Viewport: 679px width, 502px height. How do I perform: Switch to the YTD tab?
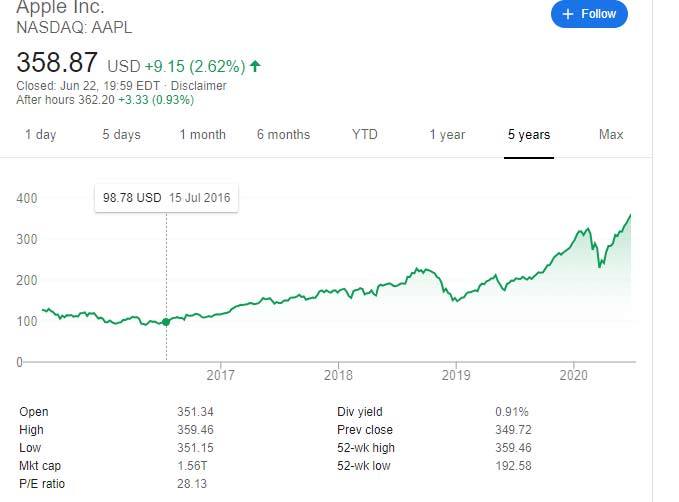pos(365,135)
